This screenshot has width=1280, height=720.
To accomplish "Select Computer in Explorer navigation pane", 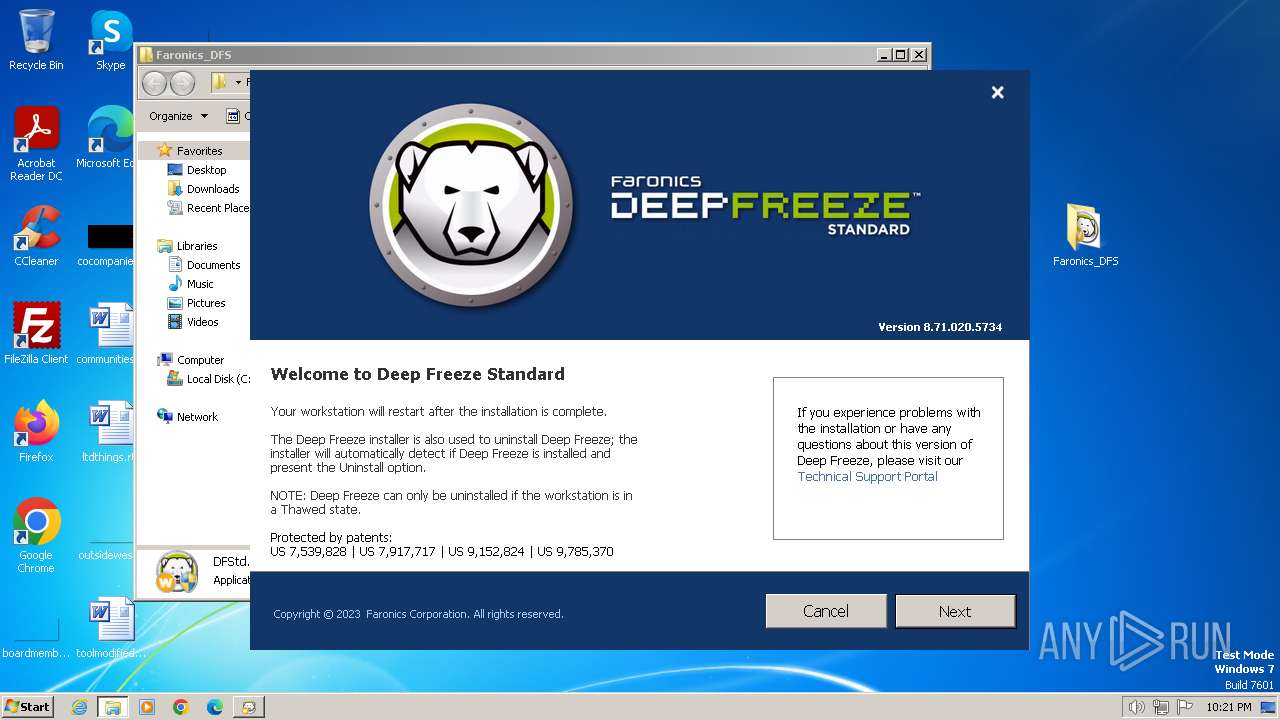I will tap(200, 360).
